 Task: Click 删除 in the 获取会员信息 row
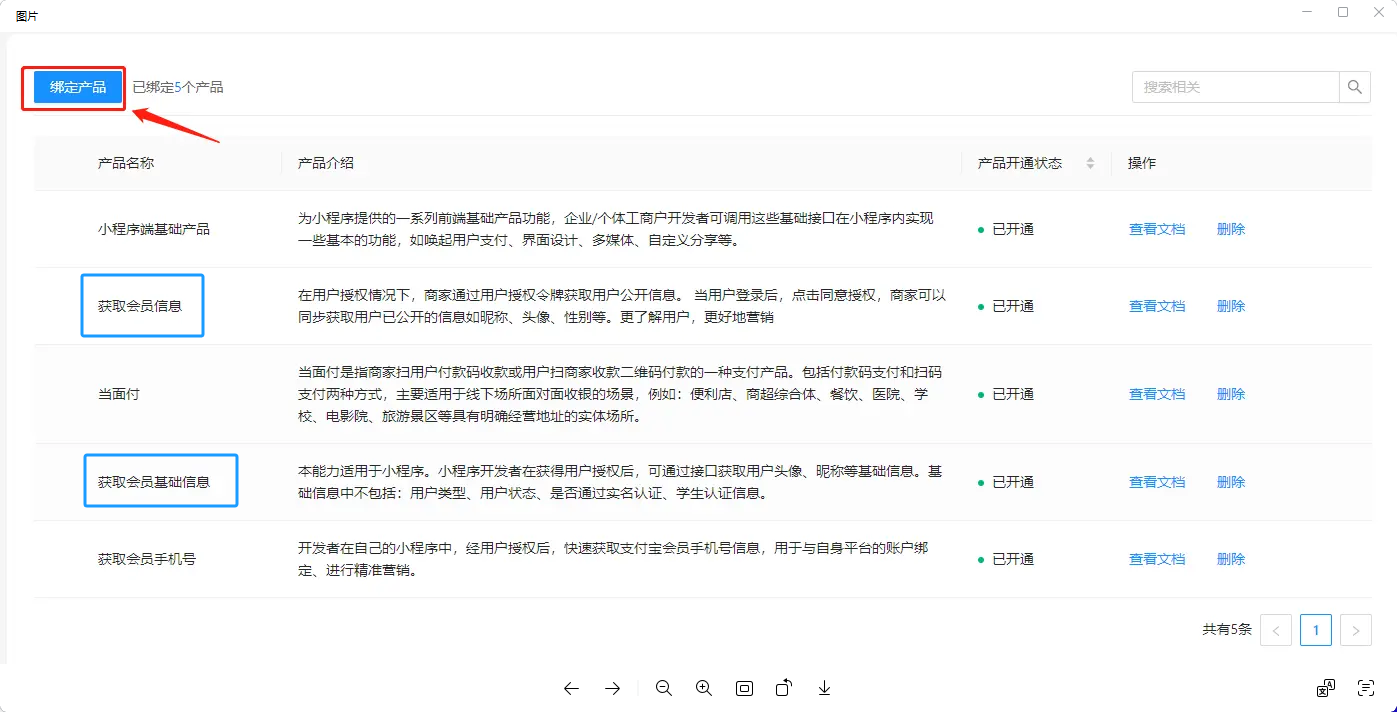tap(1230, 306)
